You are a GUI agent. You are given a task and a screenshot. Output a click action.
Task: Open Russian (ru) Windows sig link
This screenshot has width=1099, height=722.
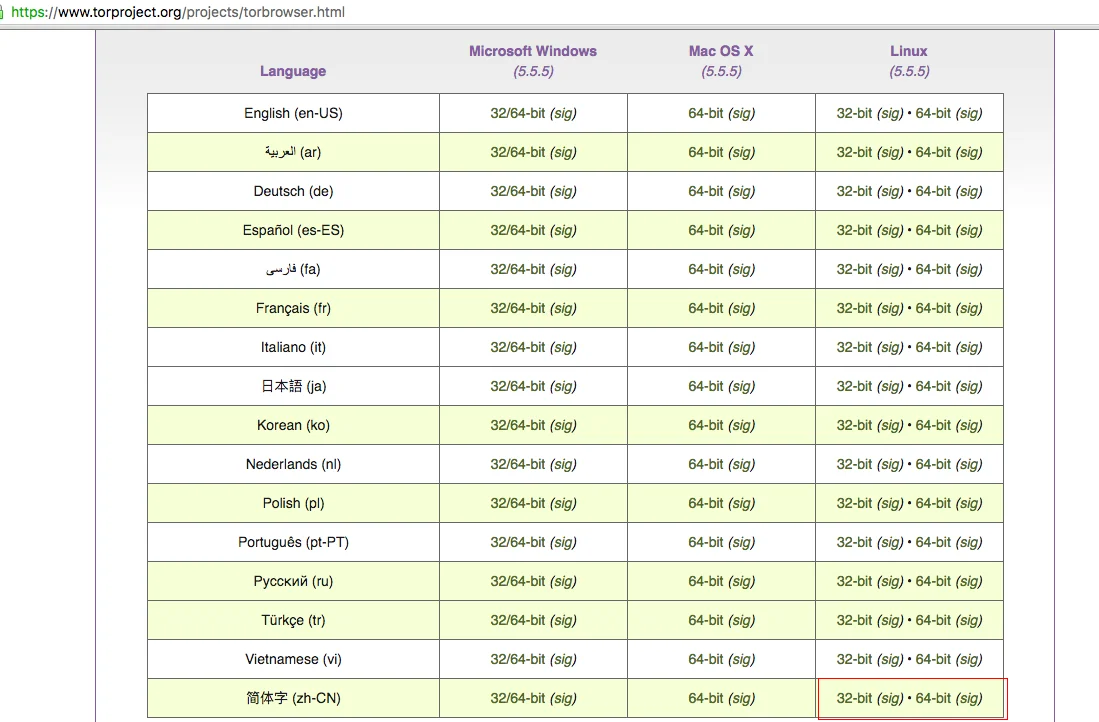click(x=563, y=581)
